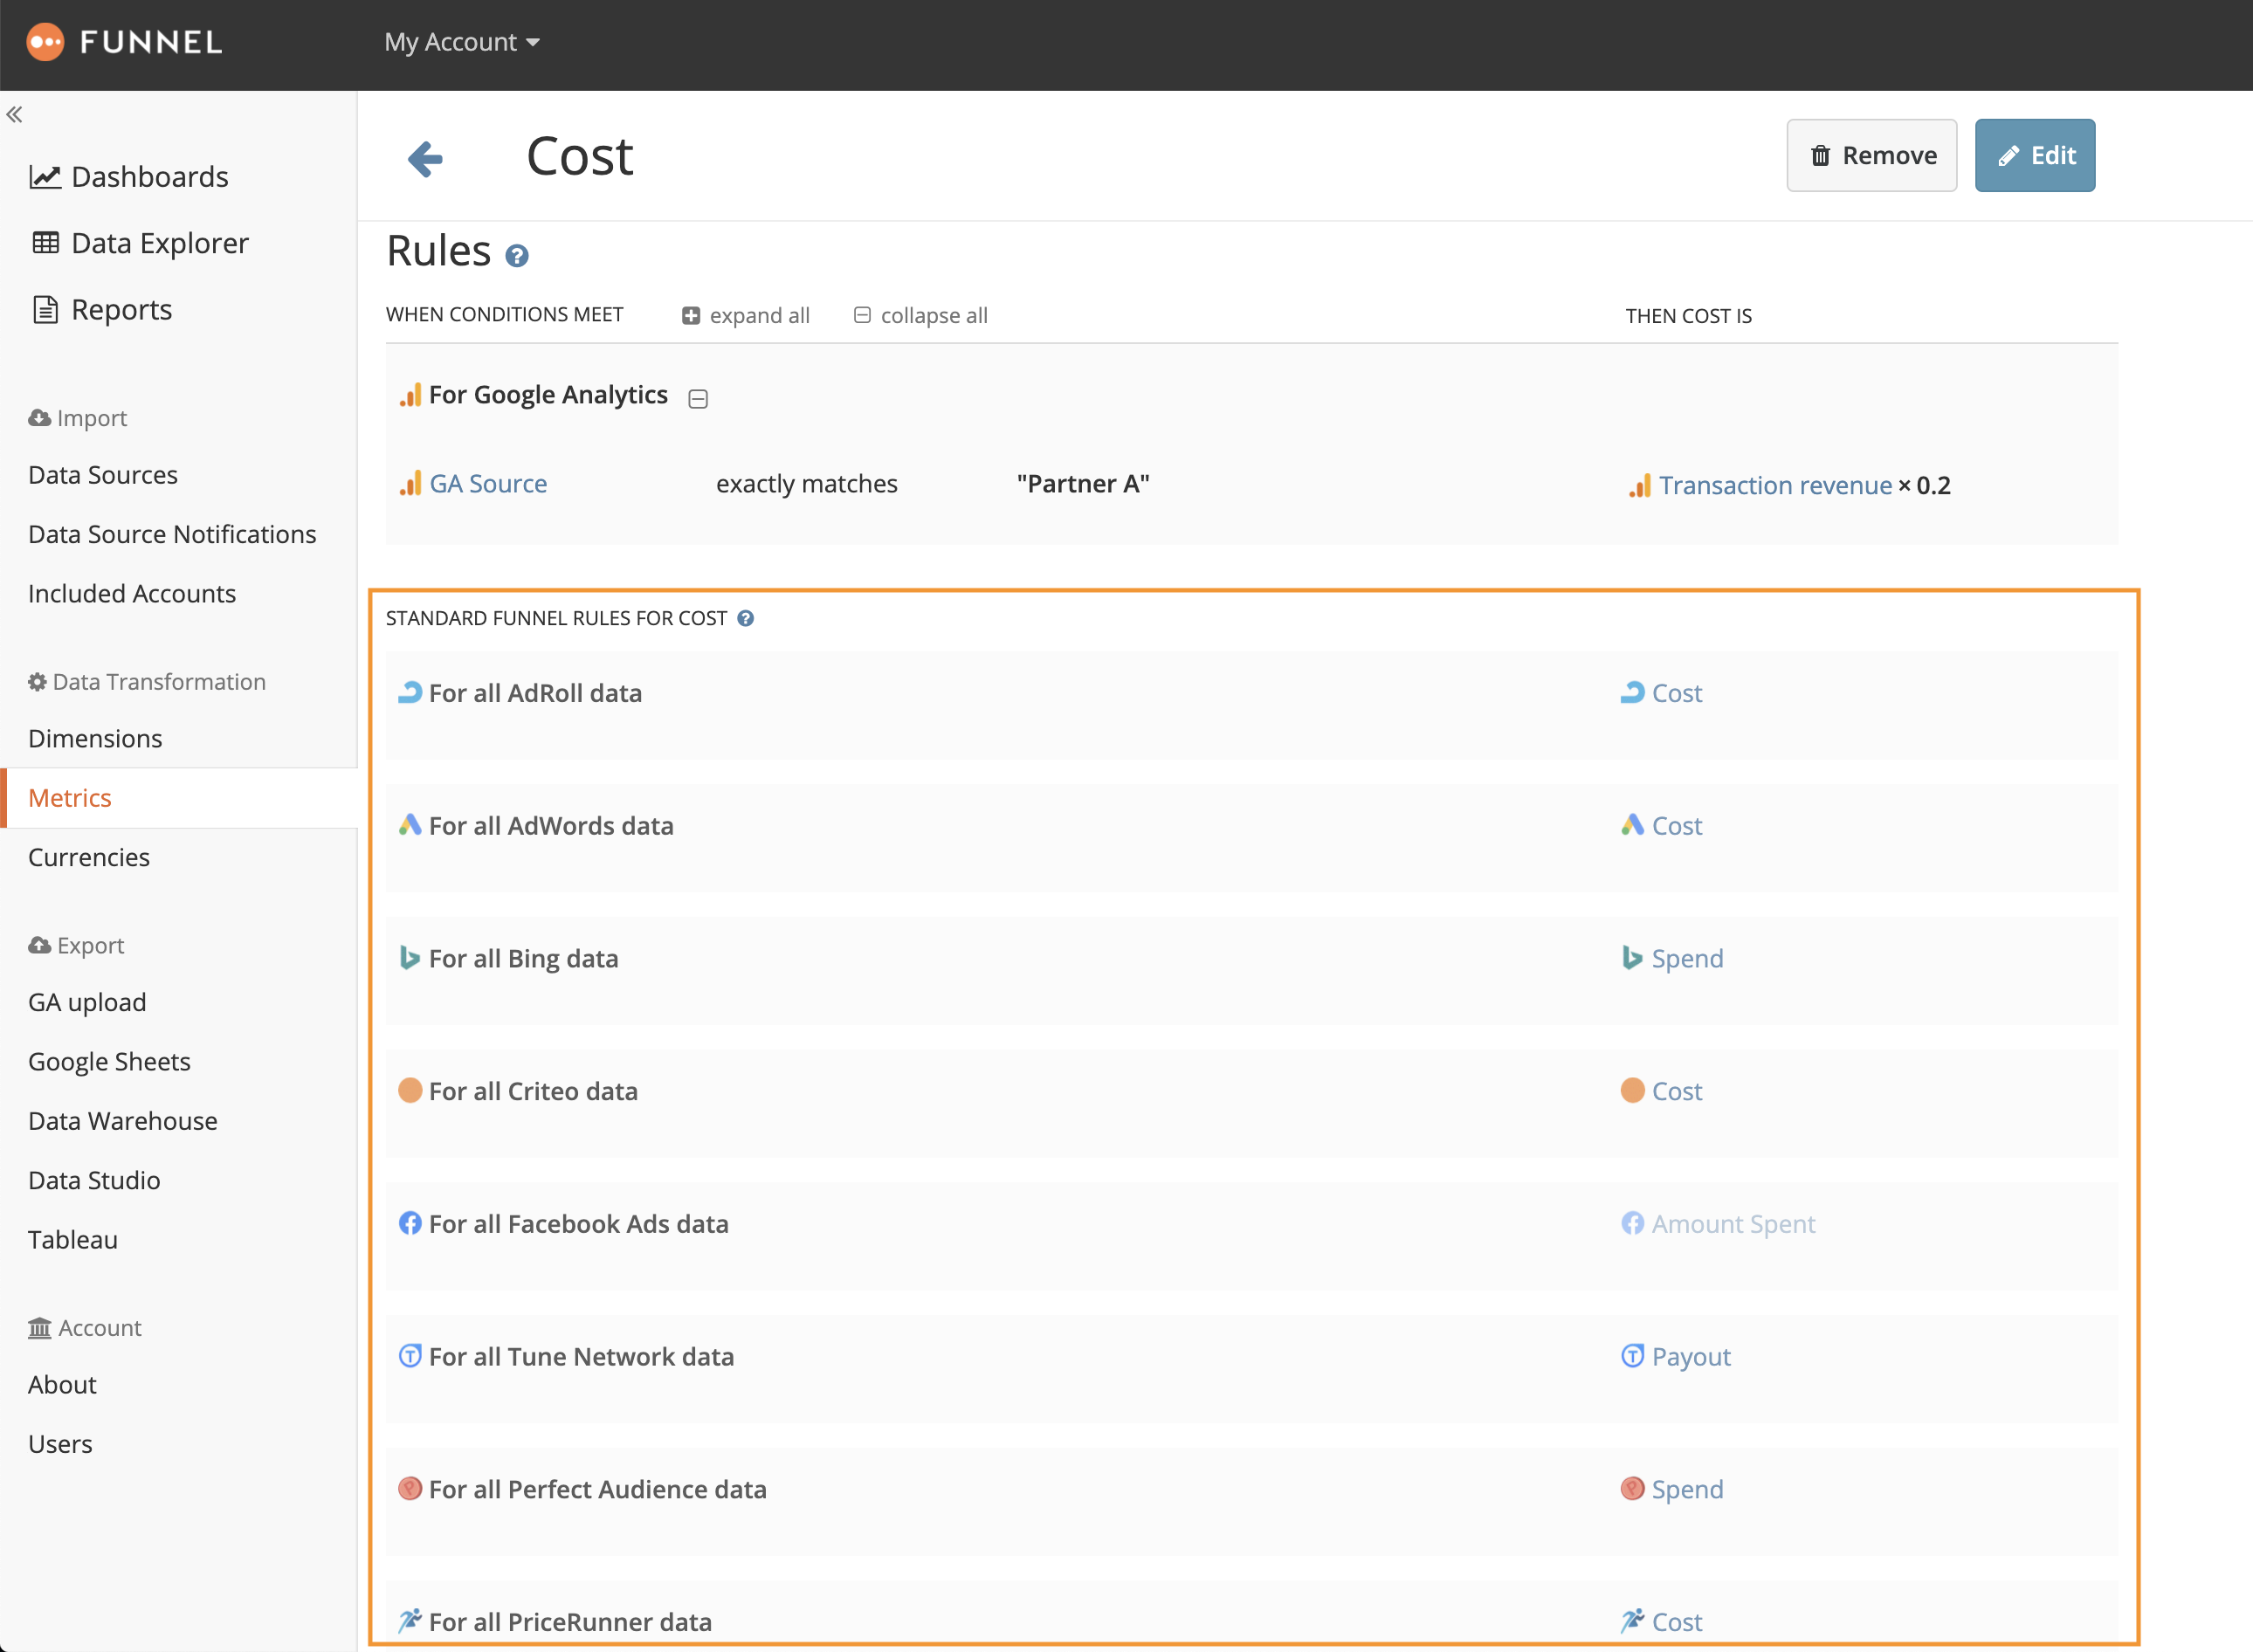Open GA upload export
Viewport: 2253px width, 1652px height.
coord(87,1002)
